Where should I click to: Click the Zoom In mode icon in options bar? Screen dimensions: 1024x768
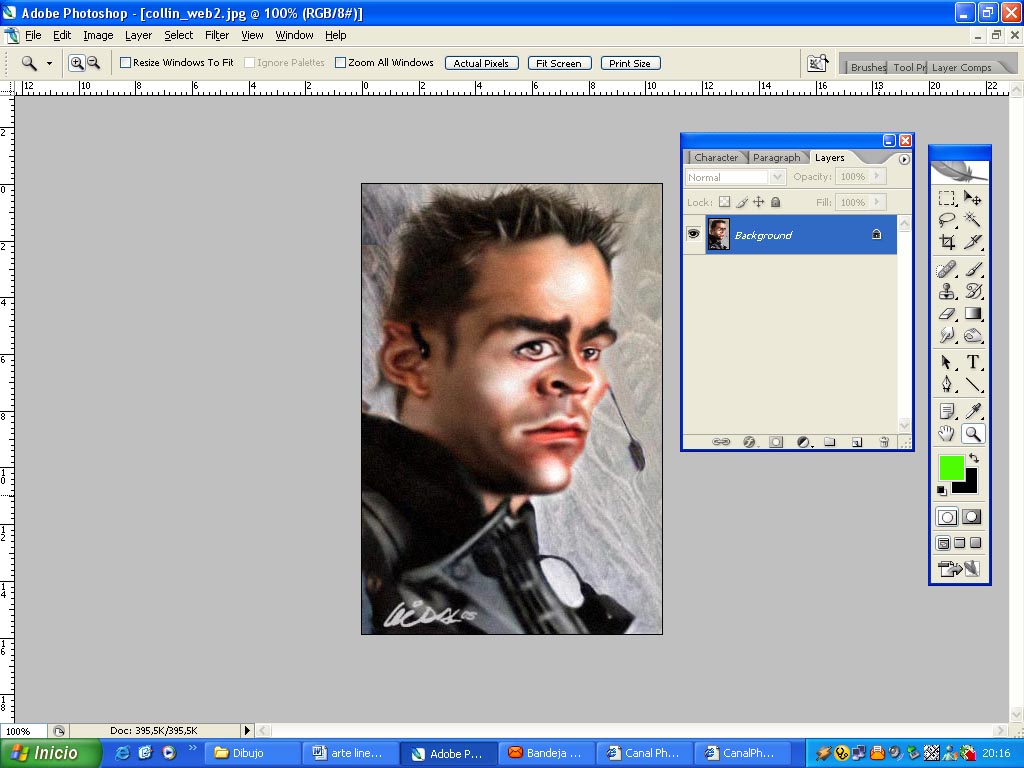(x=77, y=63)
